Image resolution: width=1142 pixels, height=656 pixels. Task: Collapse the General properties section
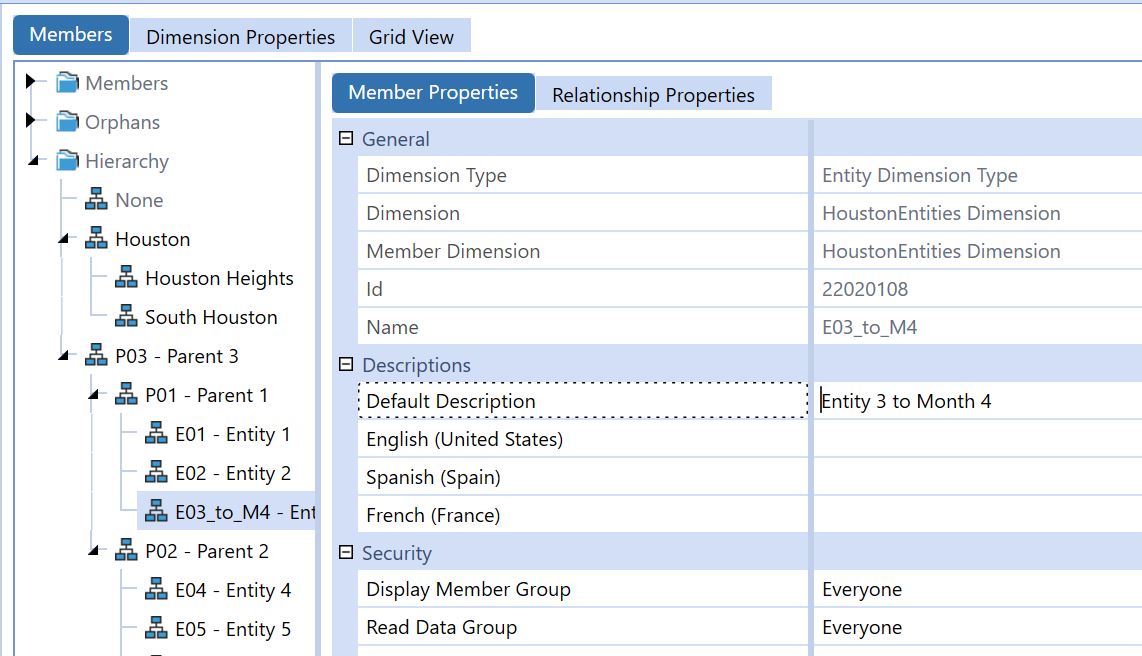[x=346, y=139]
